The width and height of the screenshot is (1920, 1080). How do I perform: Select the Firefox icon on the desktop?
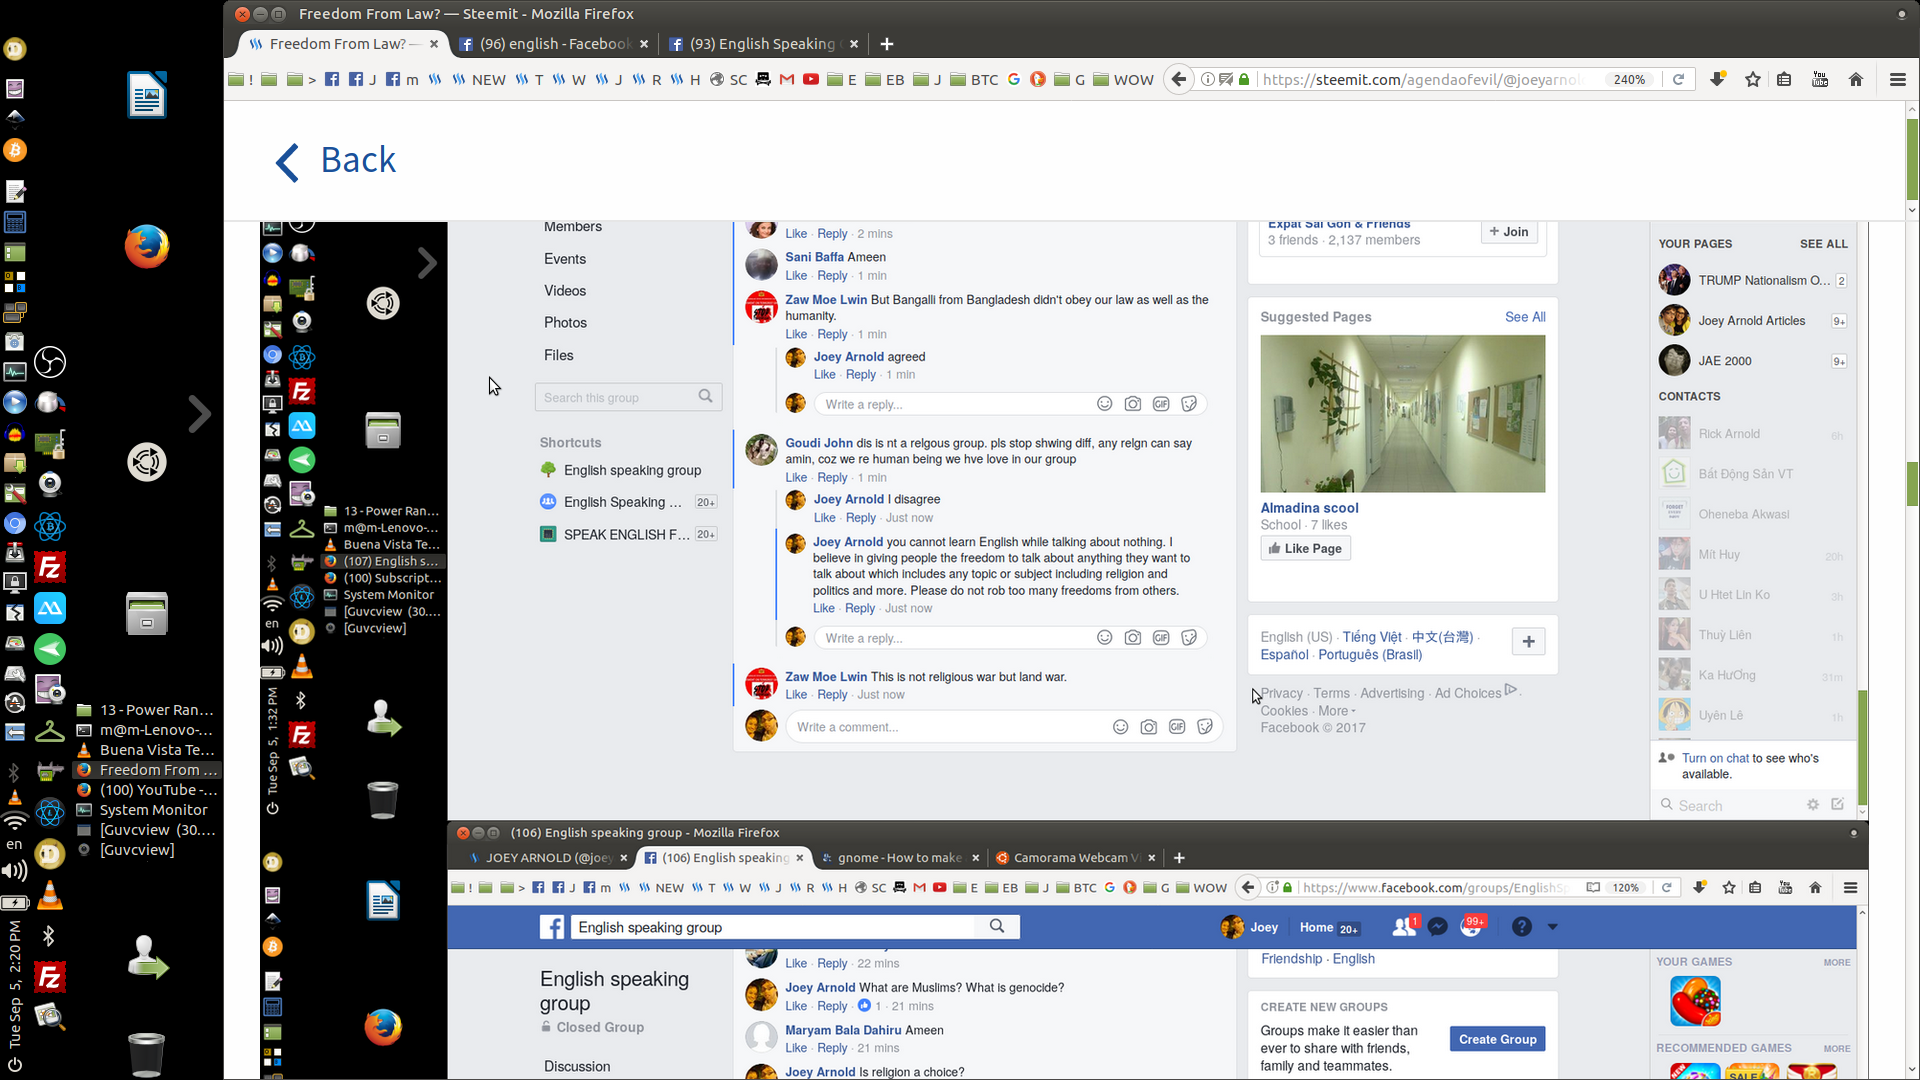pyautogui.click(x=147, y=247)
